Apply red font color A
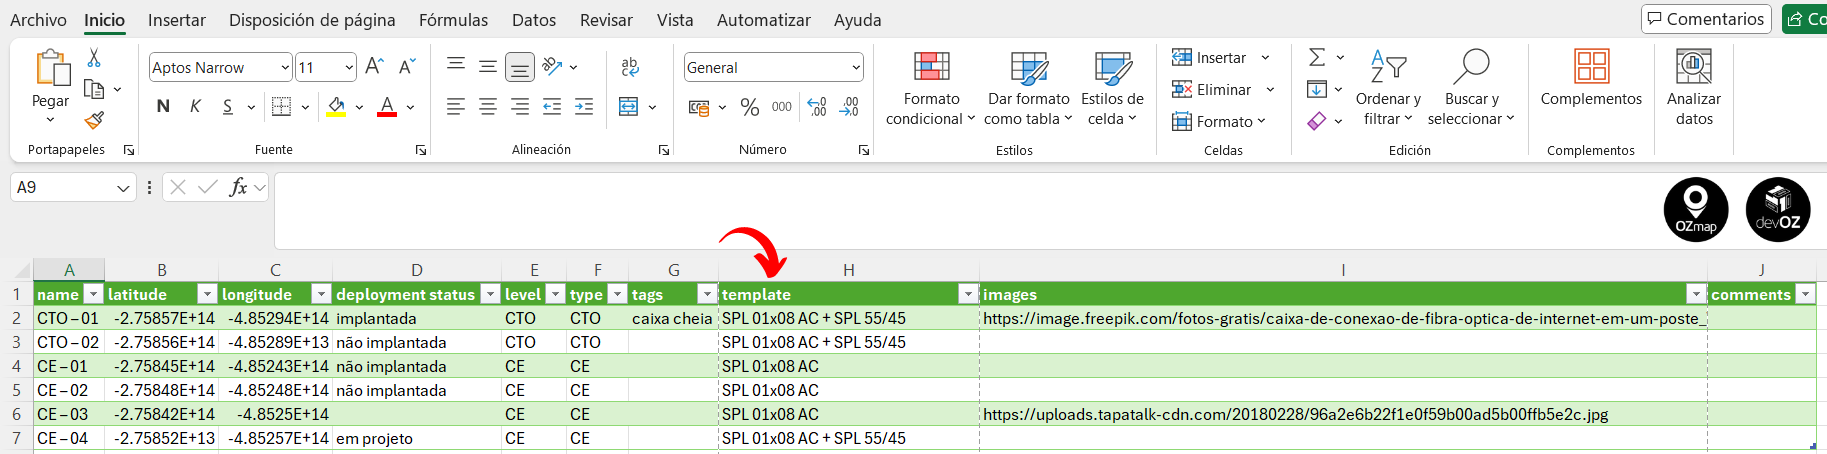Image resolution: width=1827 pixels, height=454 pixels. click(387, 106)
